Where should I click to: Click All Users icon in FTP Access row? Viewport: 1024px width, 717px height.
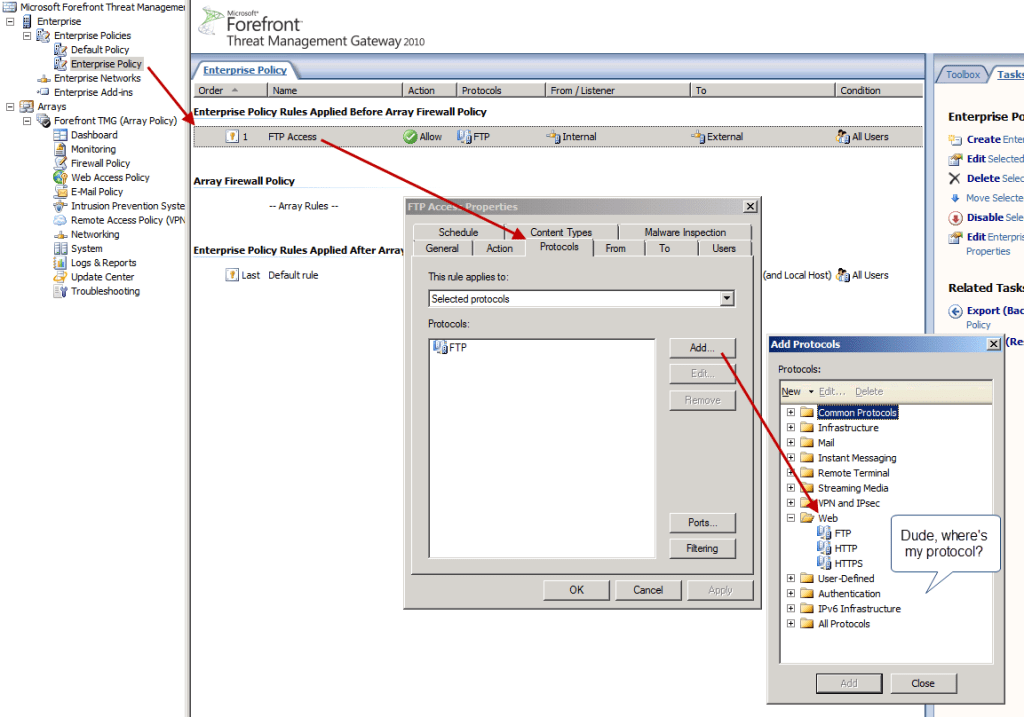point(843,136)
